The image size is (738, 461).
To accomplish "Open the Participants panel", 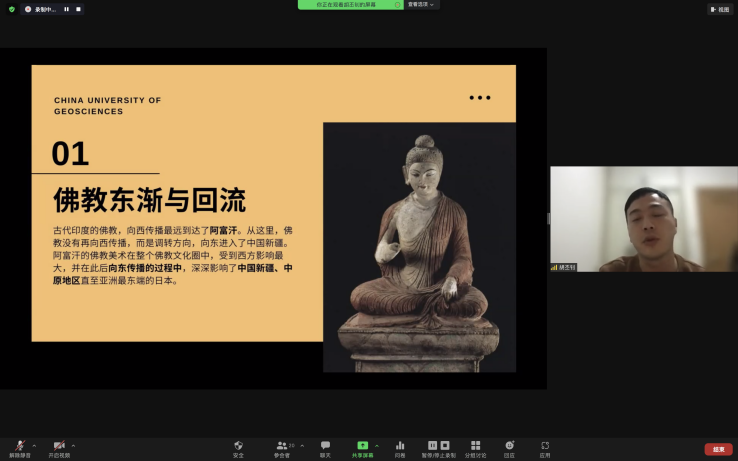I will point(282,445).
